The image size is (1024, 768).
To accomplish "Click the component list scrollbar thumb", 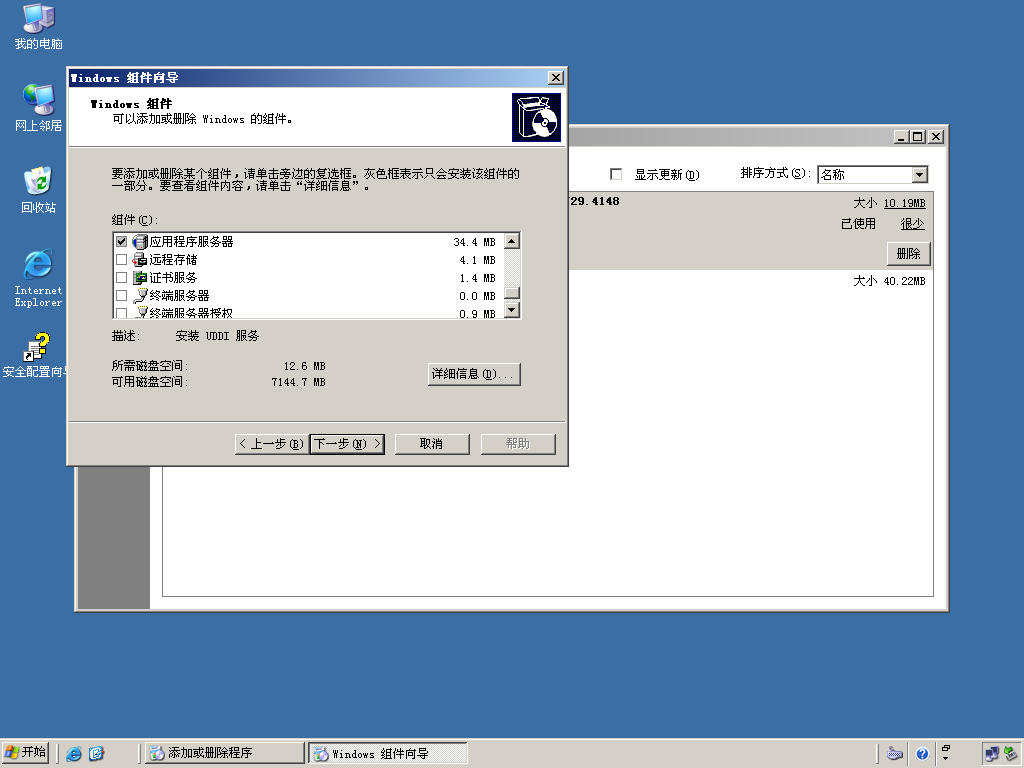I will [x=512, y=293].
